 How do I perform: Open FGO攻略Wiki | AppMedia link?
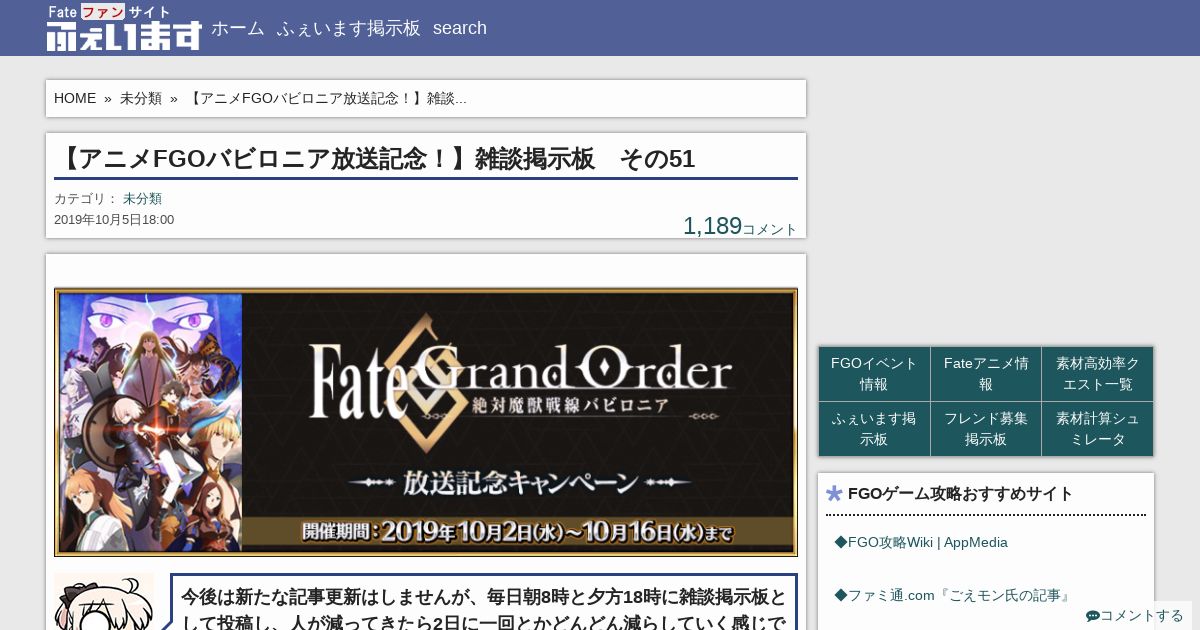pos(921,542)
